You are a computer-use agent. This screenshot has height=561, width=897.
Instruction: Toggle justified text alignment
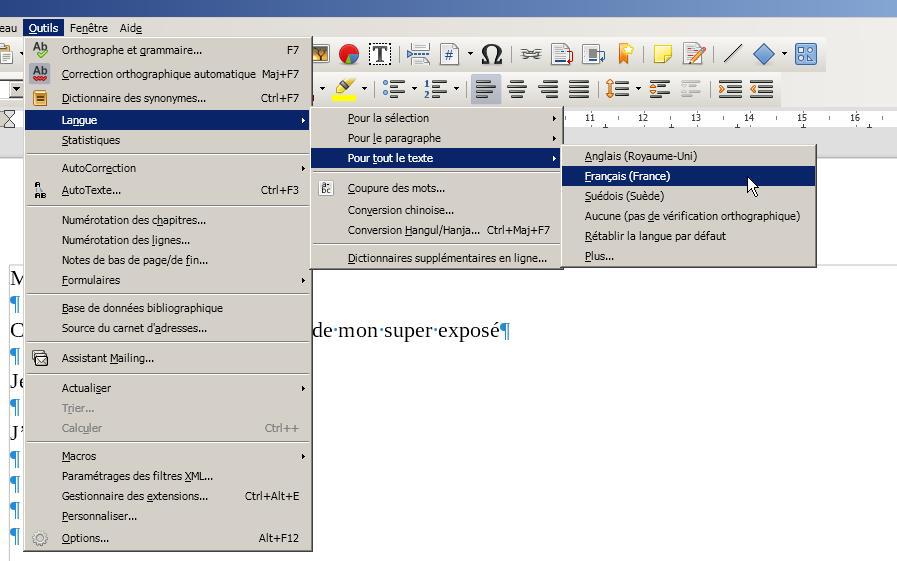point(578,89)
